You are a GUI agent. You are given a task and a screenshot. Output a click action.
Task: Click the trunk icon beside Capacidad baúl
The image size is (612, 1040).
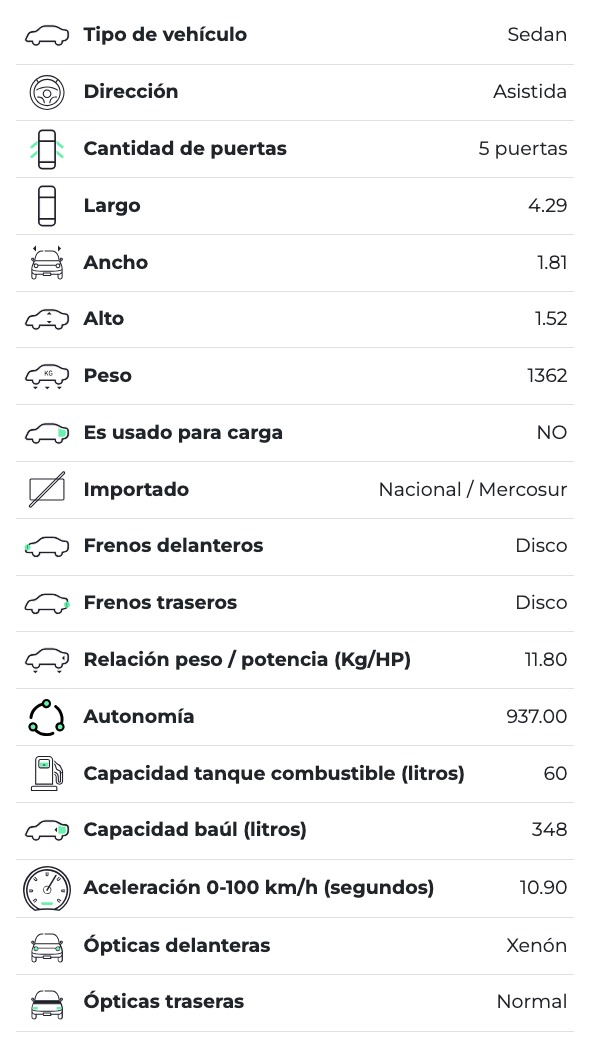(x=47, y=831)
